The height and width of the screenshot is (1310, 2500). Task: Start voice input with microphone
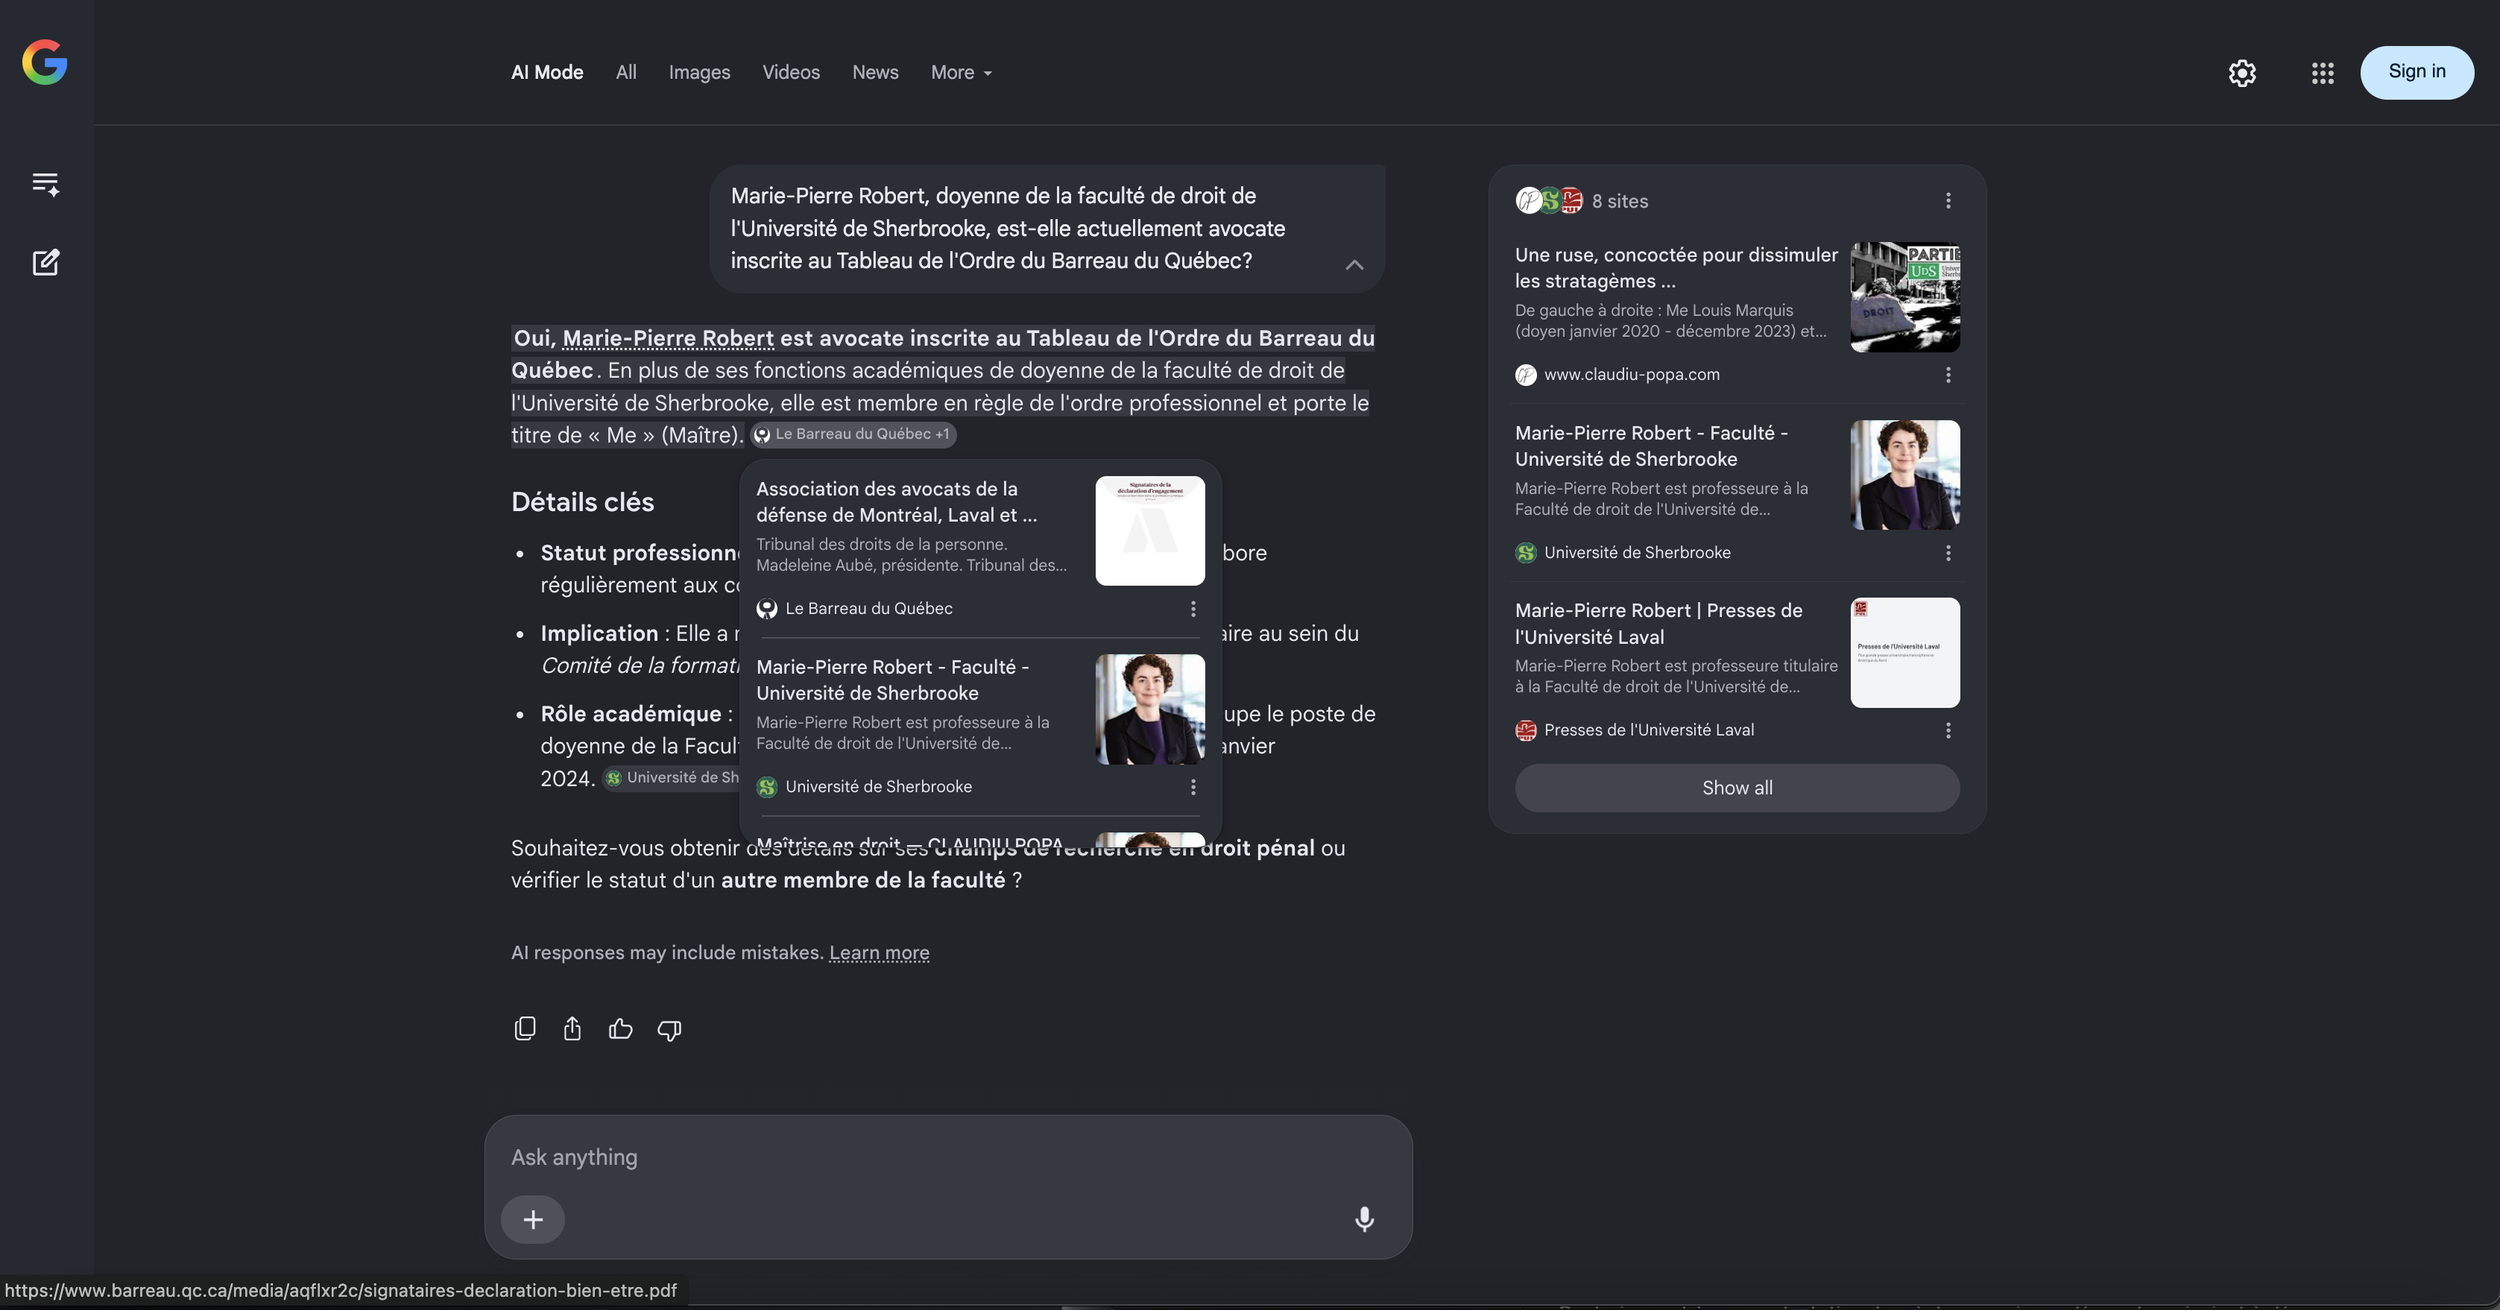[1364, 1219]
